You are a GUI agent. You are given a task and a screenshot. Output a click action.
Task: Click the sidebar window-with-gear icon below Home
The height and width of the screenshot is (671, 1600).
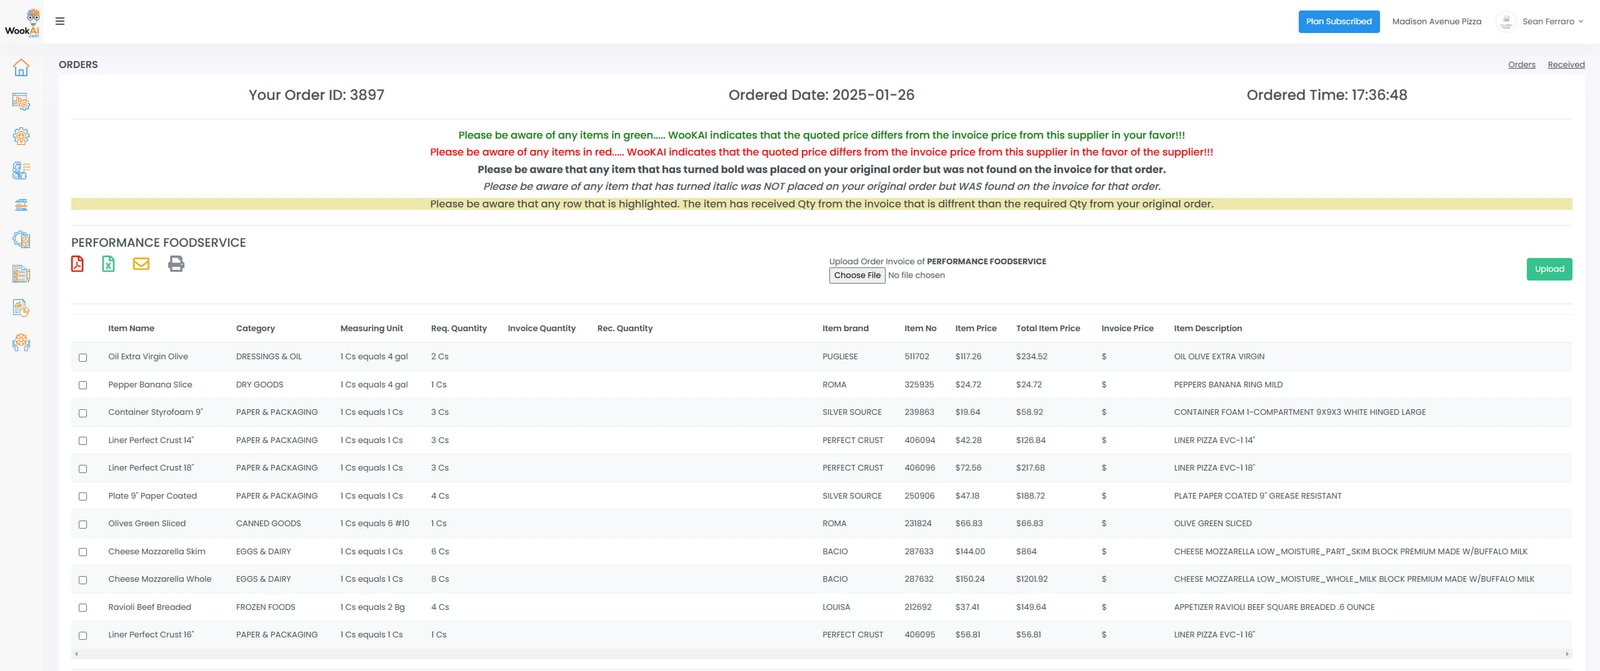[21, 102]
